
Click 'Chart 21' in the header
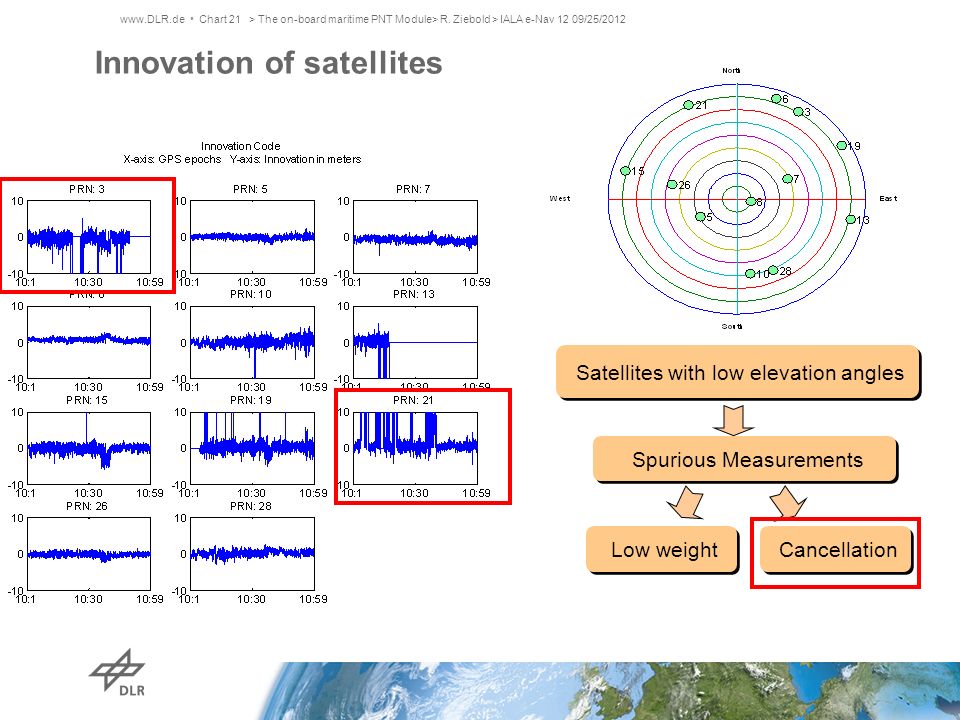pos(220,19)
